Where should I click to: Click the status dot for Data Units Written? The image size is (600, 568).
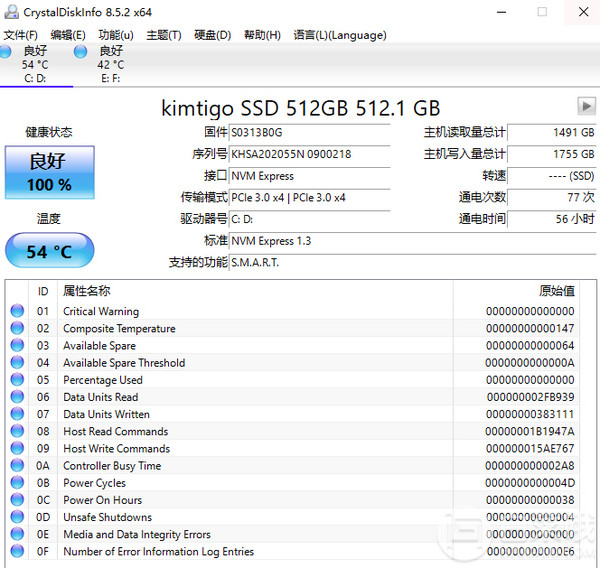click(x=17, y=414)
